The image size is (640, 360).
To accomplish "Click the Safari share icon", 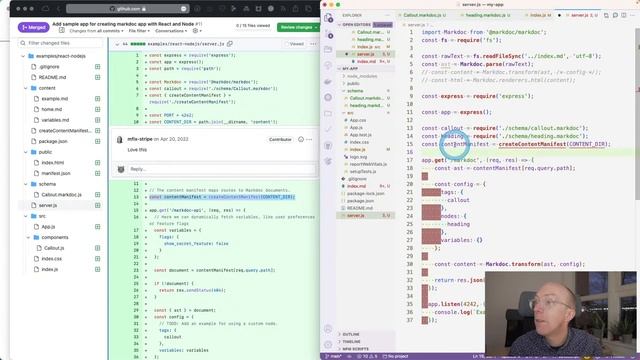I will [296, 9].
